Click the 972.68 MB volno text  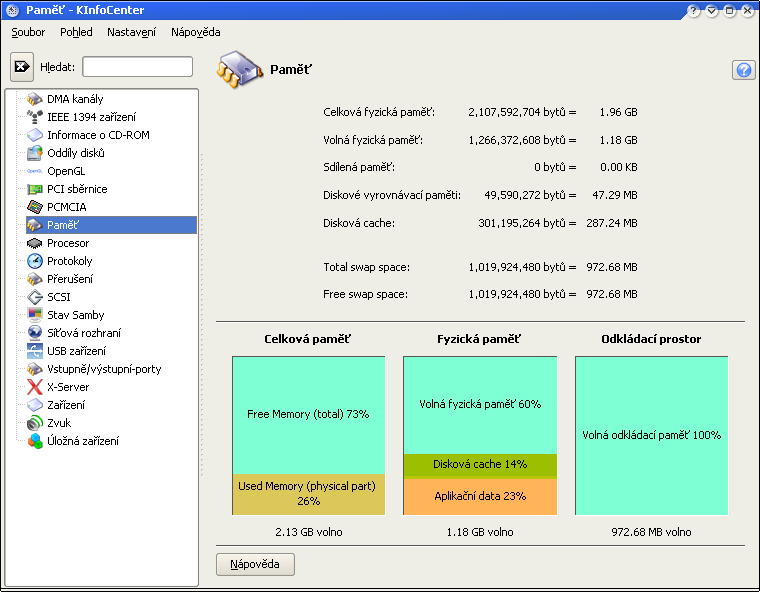click(x=651, y=532)
